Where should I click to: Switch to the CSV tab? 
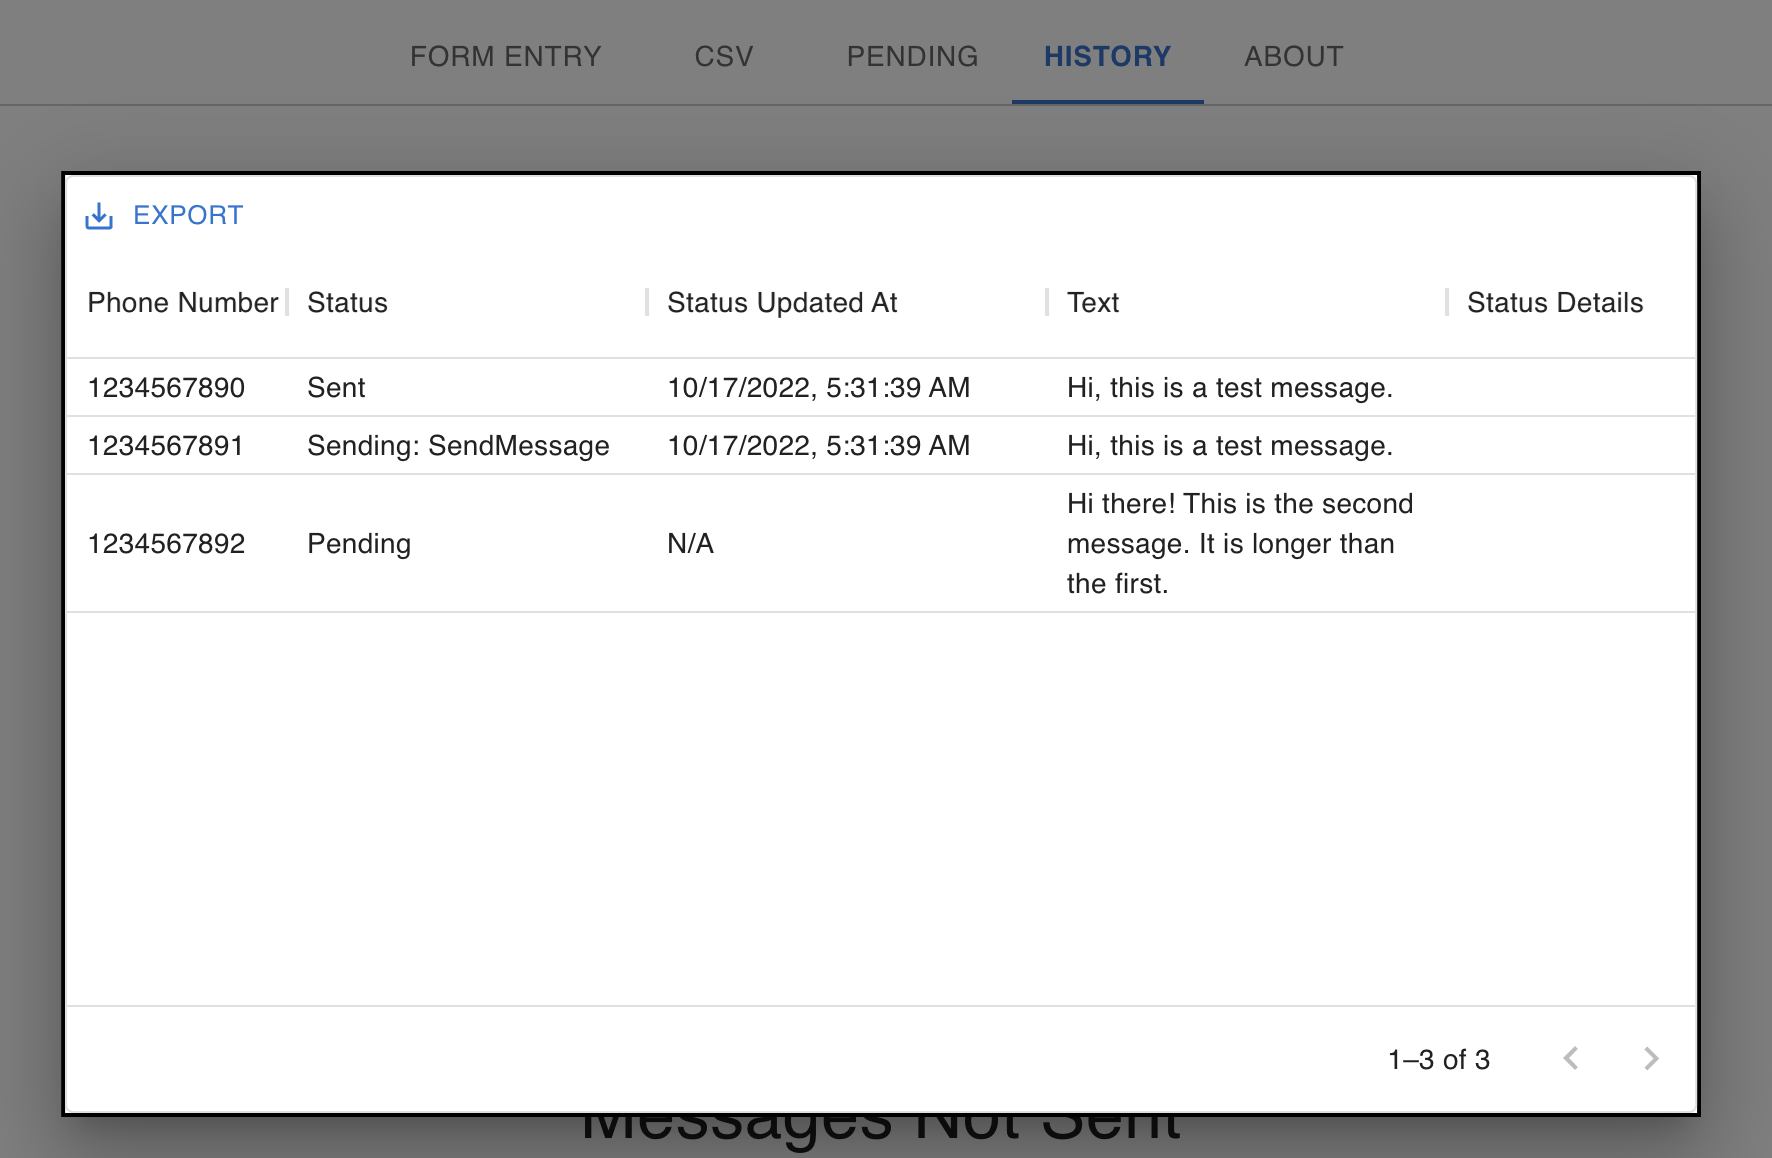click(723, 56)
